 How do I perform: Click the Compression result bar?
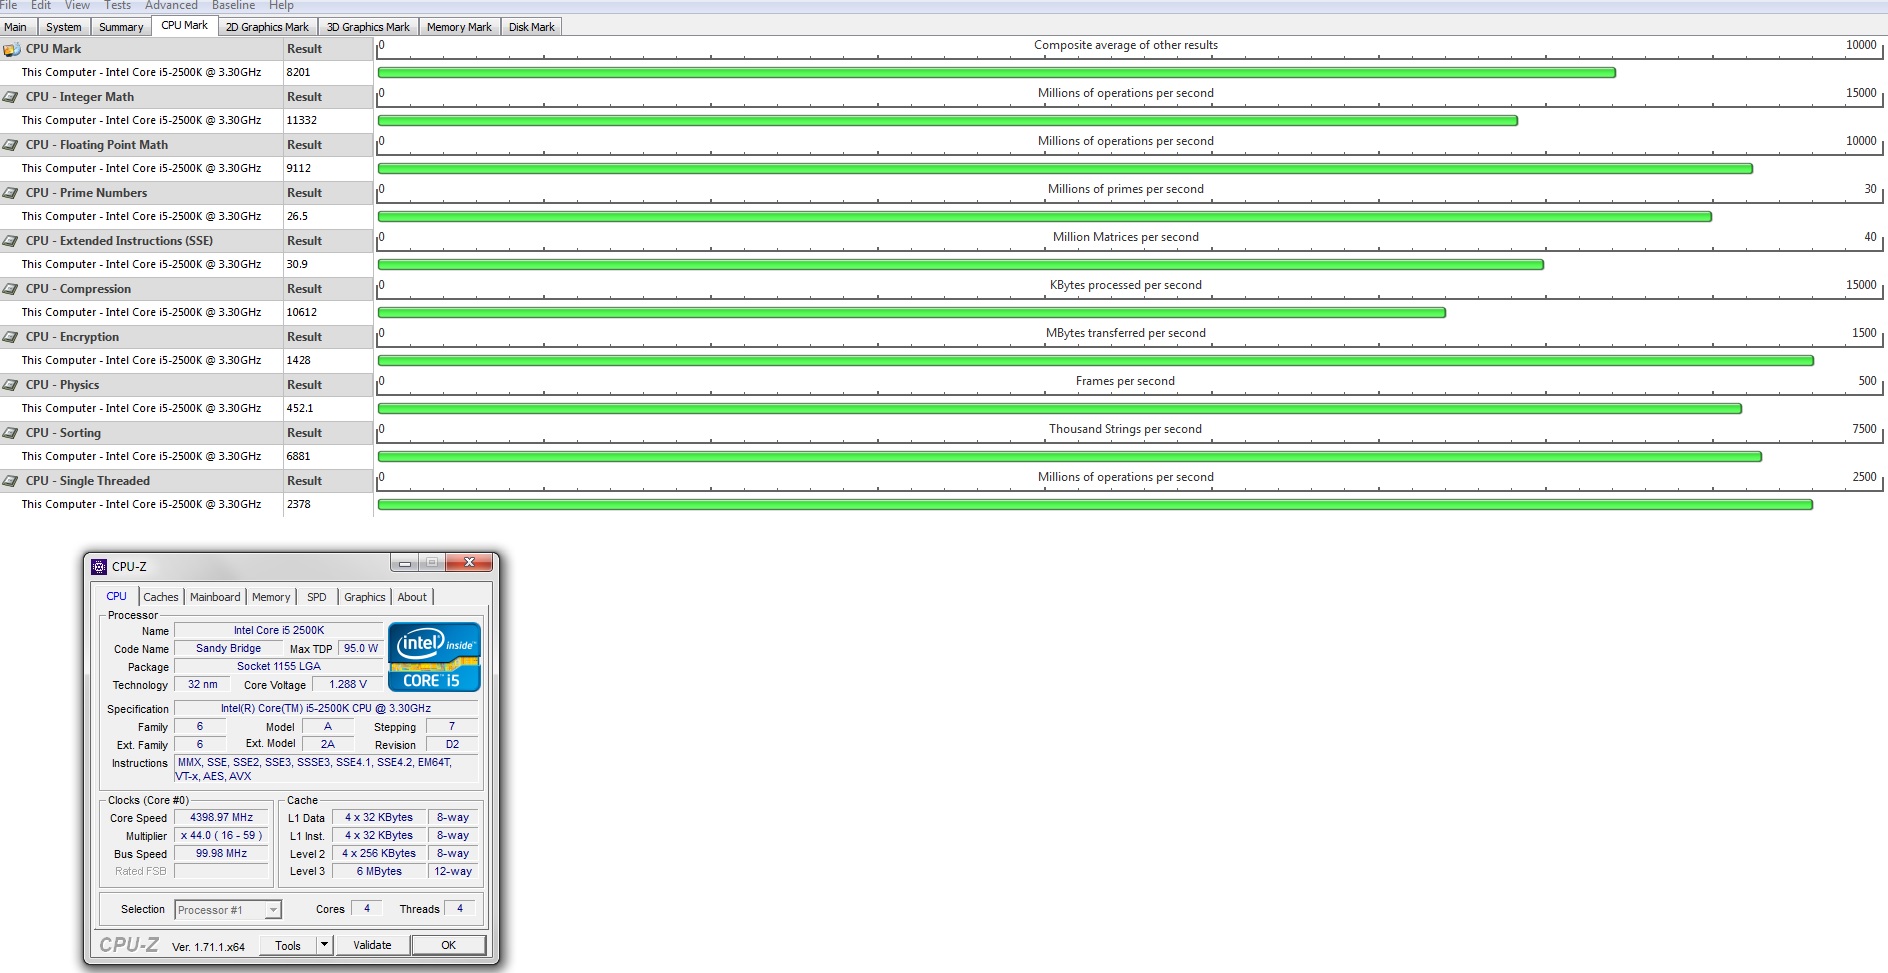click(911, 312)
